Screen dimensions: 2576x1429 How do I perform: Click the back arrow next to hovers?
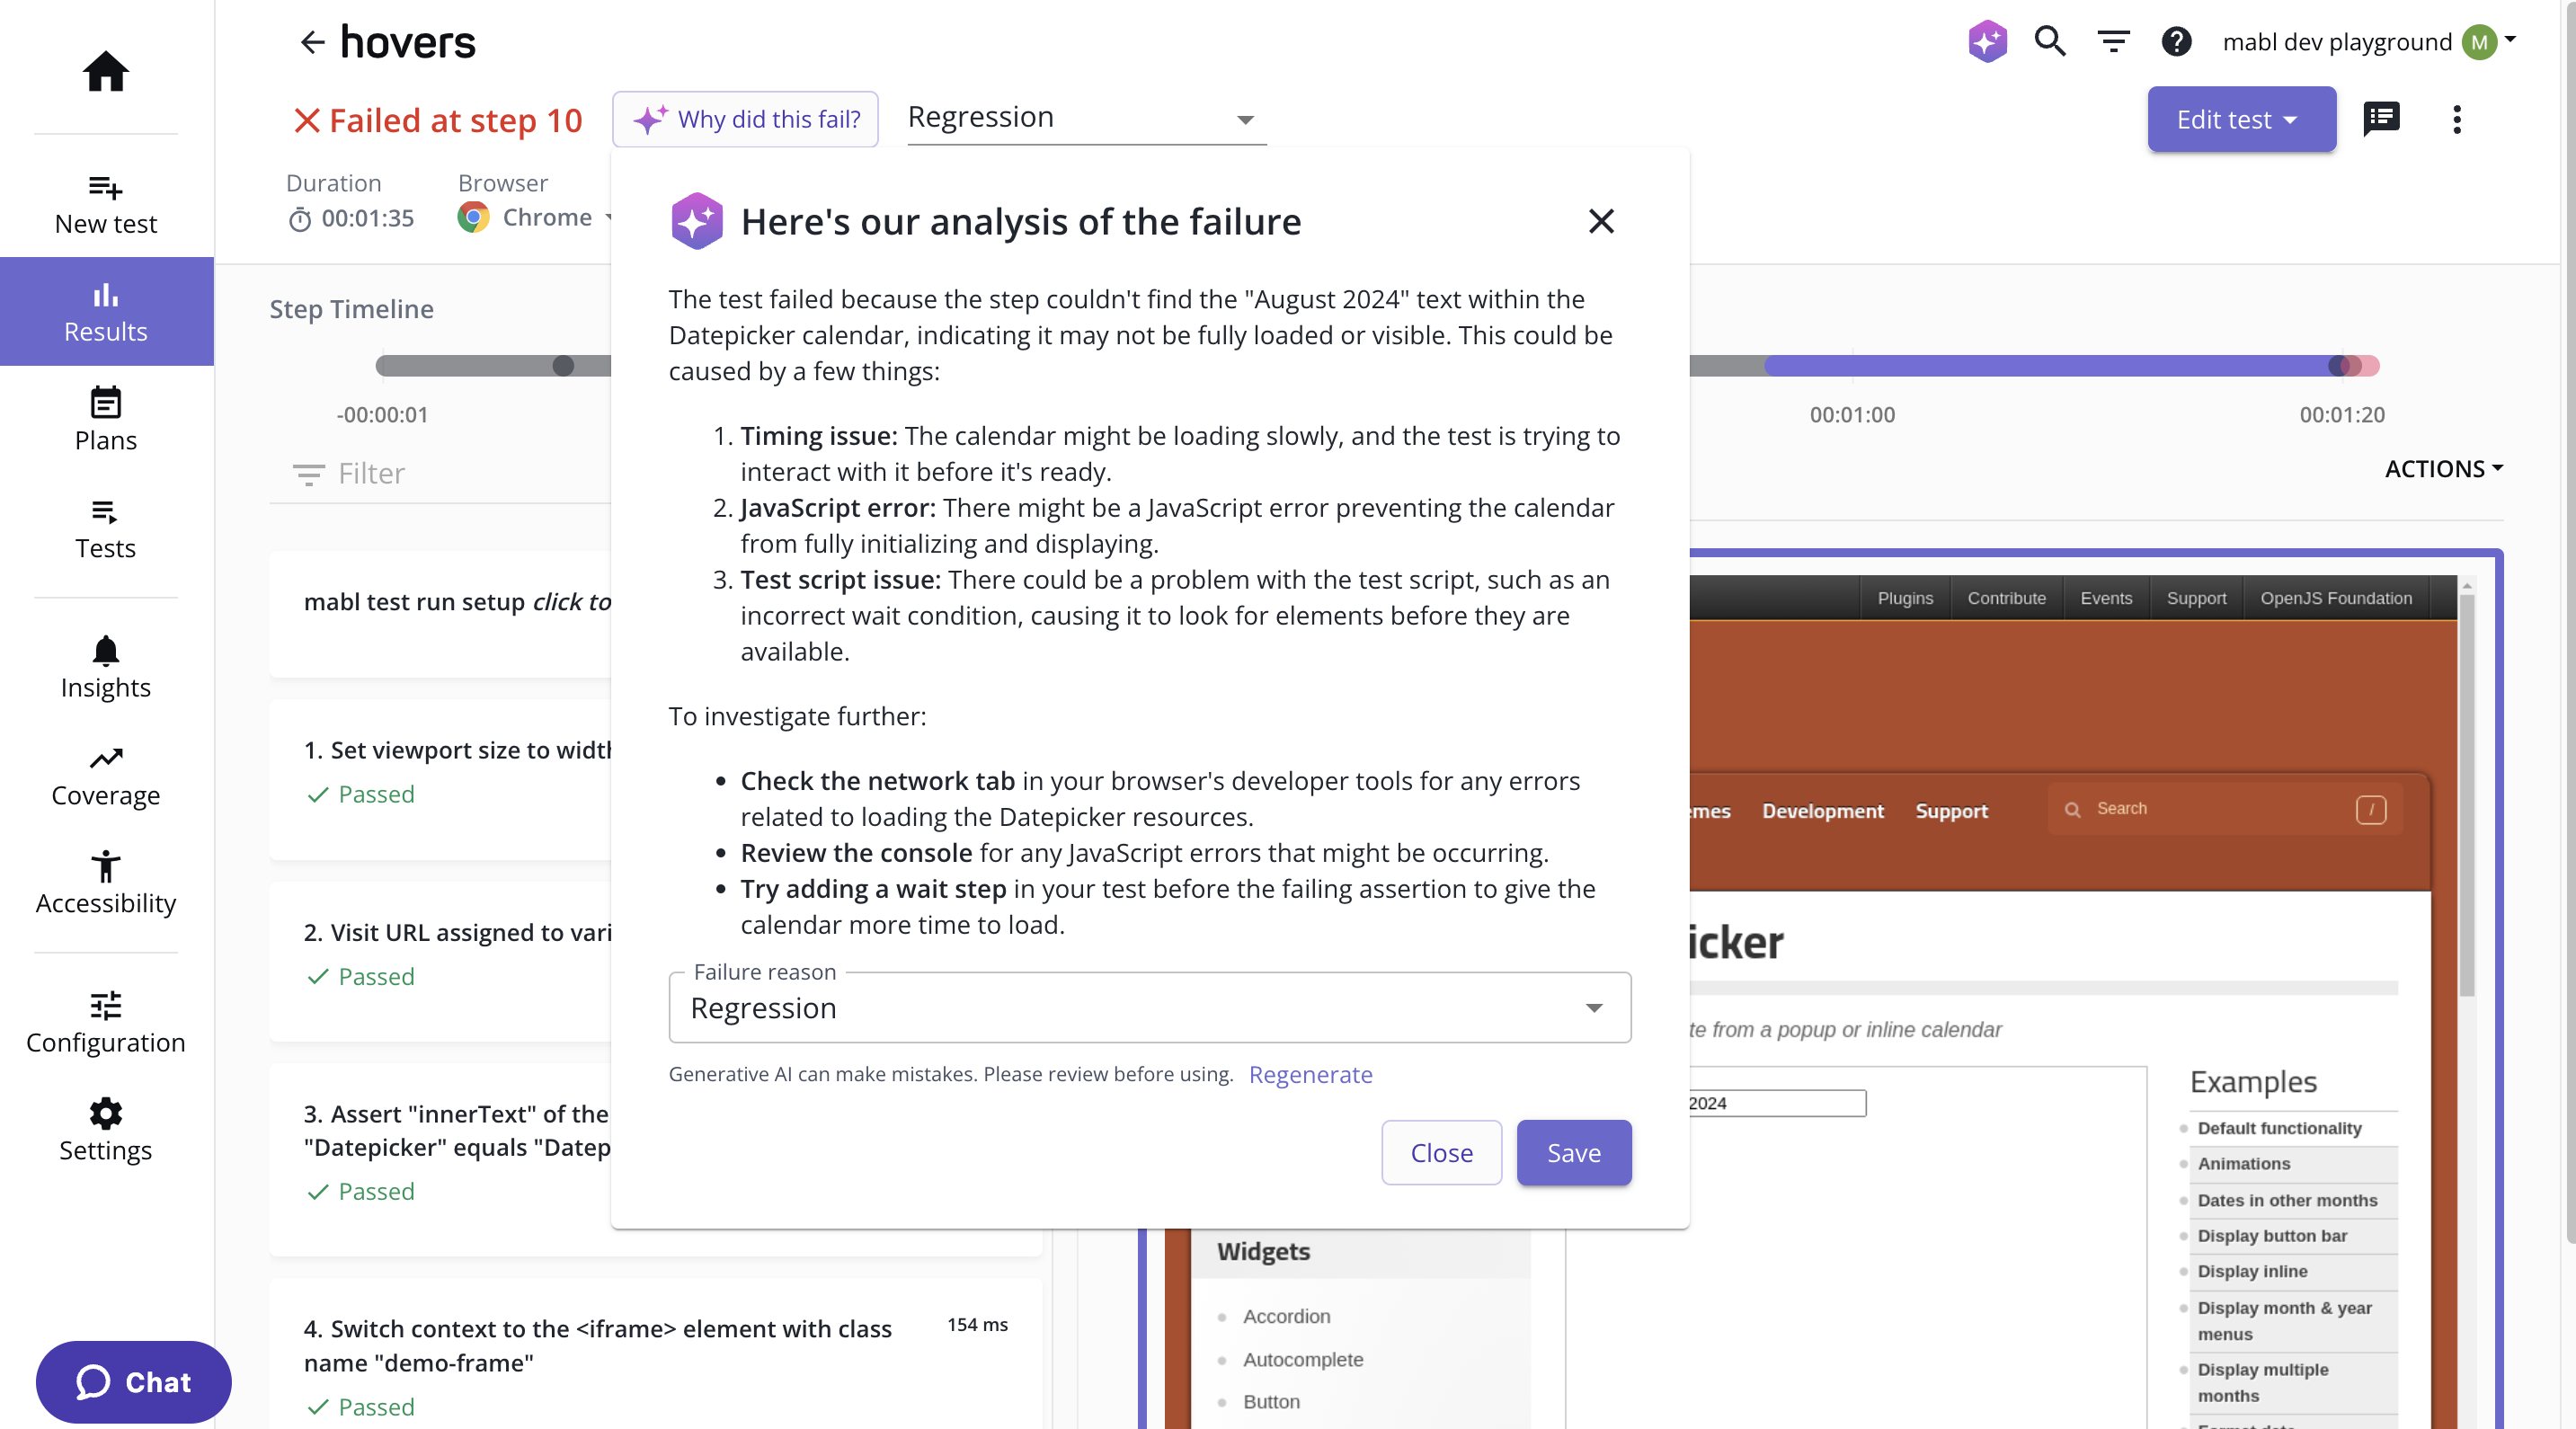pos(312,42)
